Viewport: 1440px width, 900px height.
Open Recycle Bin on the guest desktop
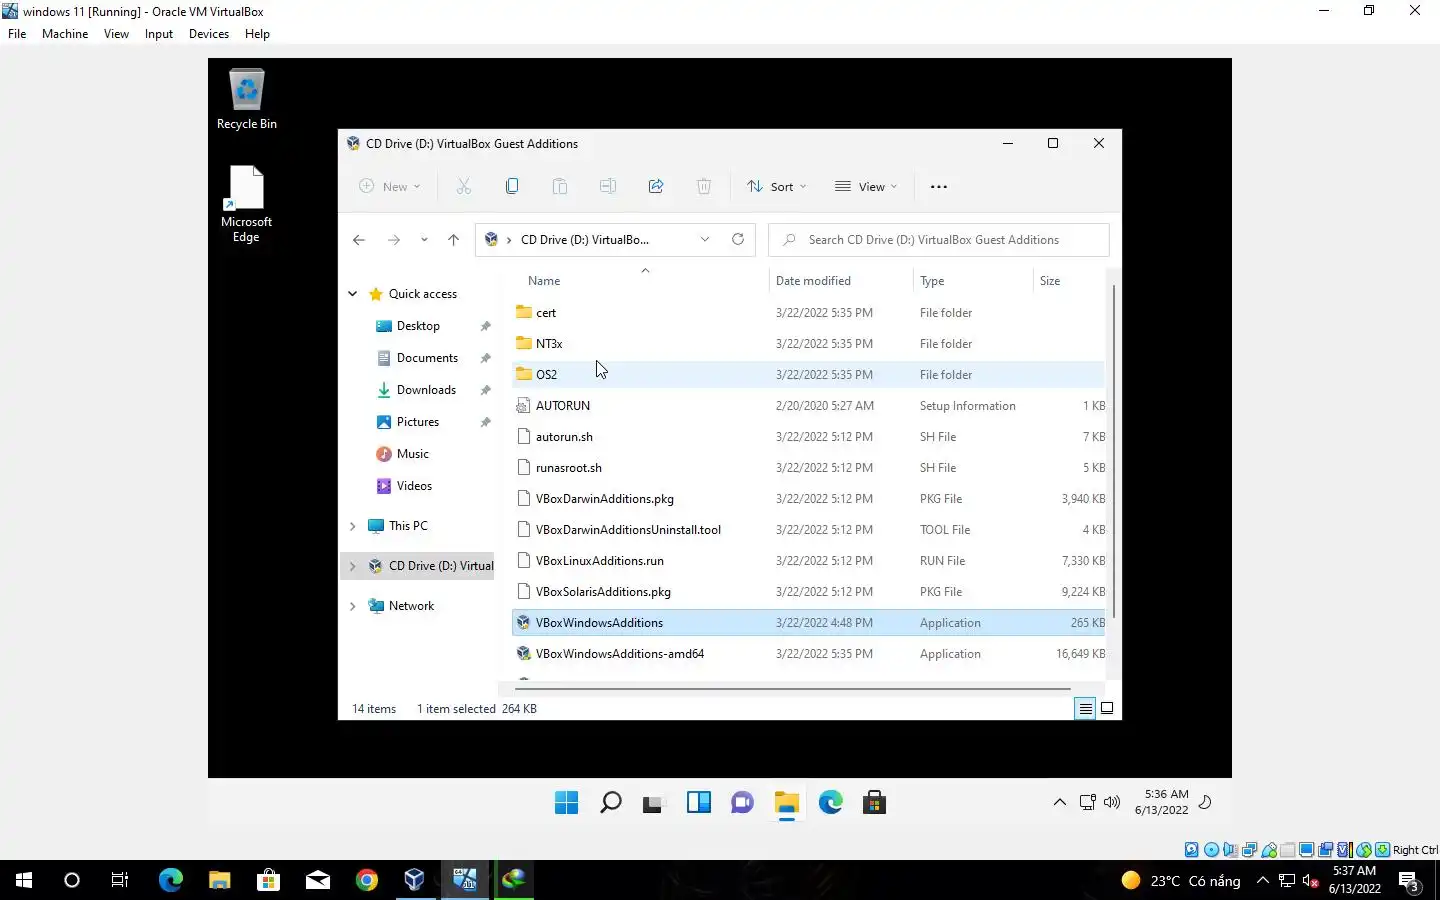(x=247, y=99)
